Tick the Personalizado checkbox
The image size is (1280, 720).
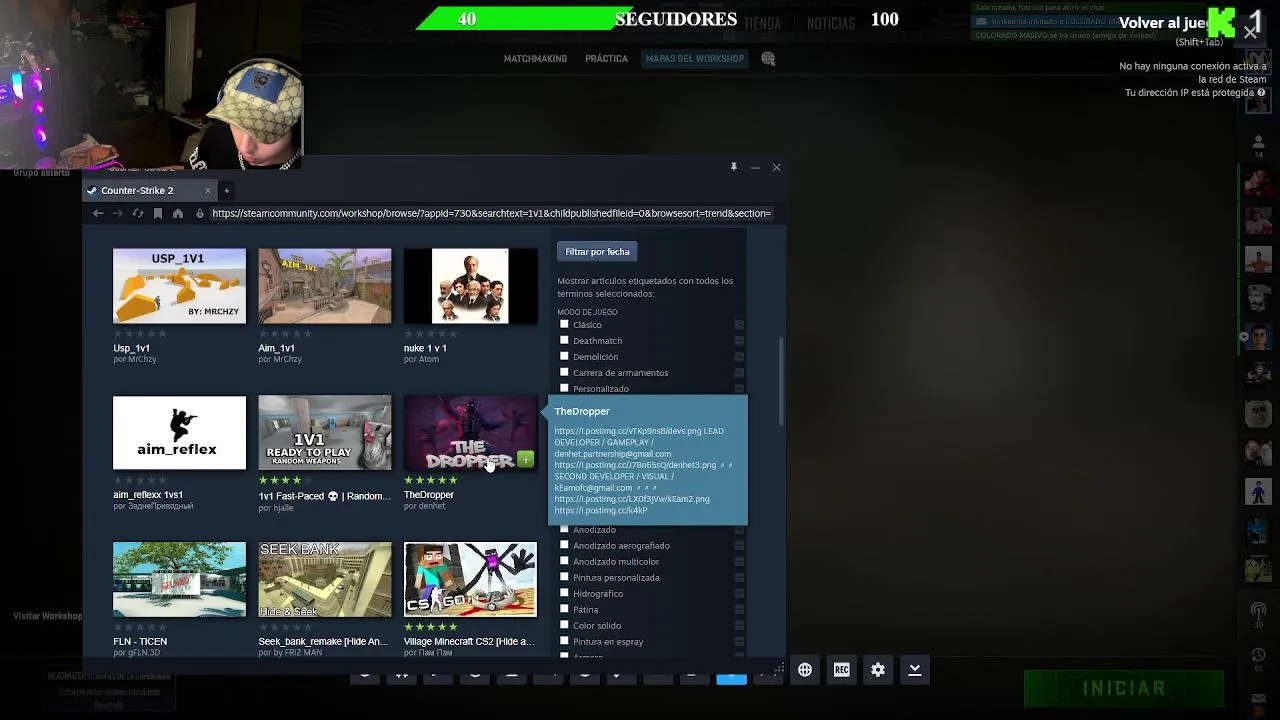pos(564,388)
